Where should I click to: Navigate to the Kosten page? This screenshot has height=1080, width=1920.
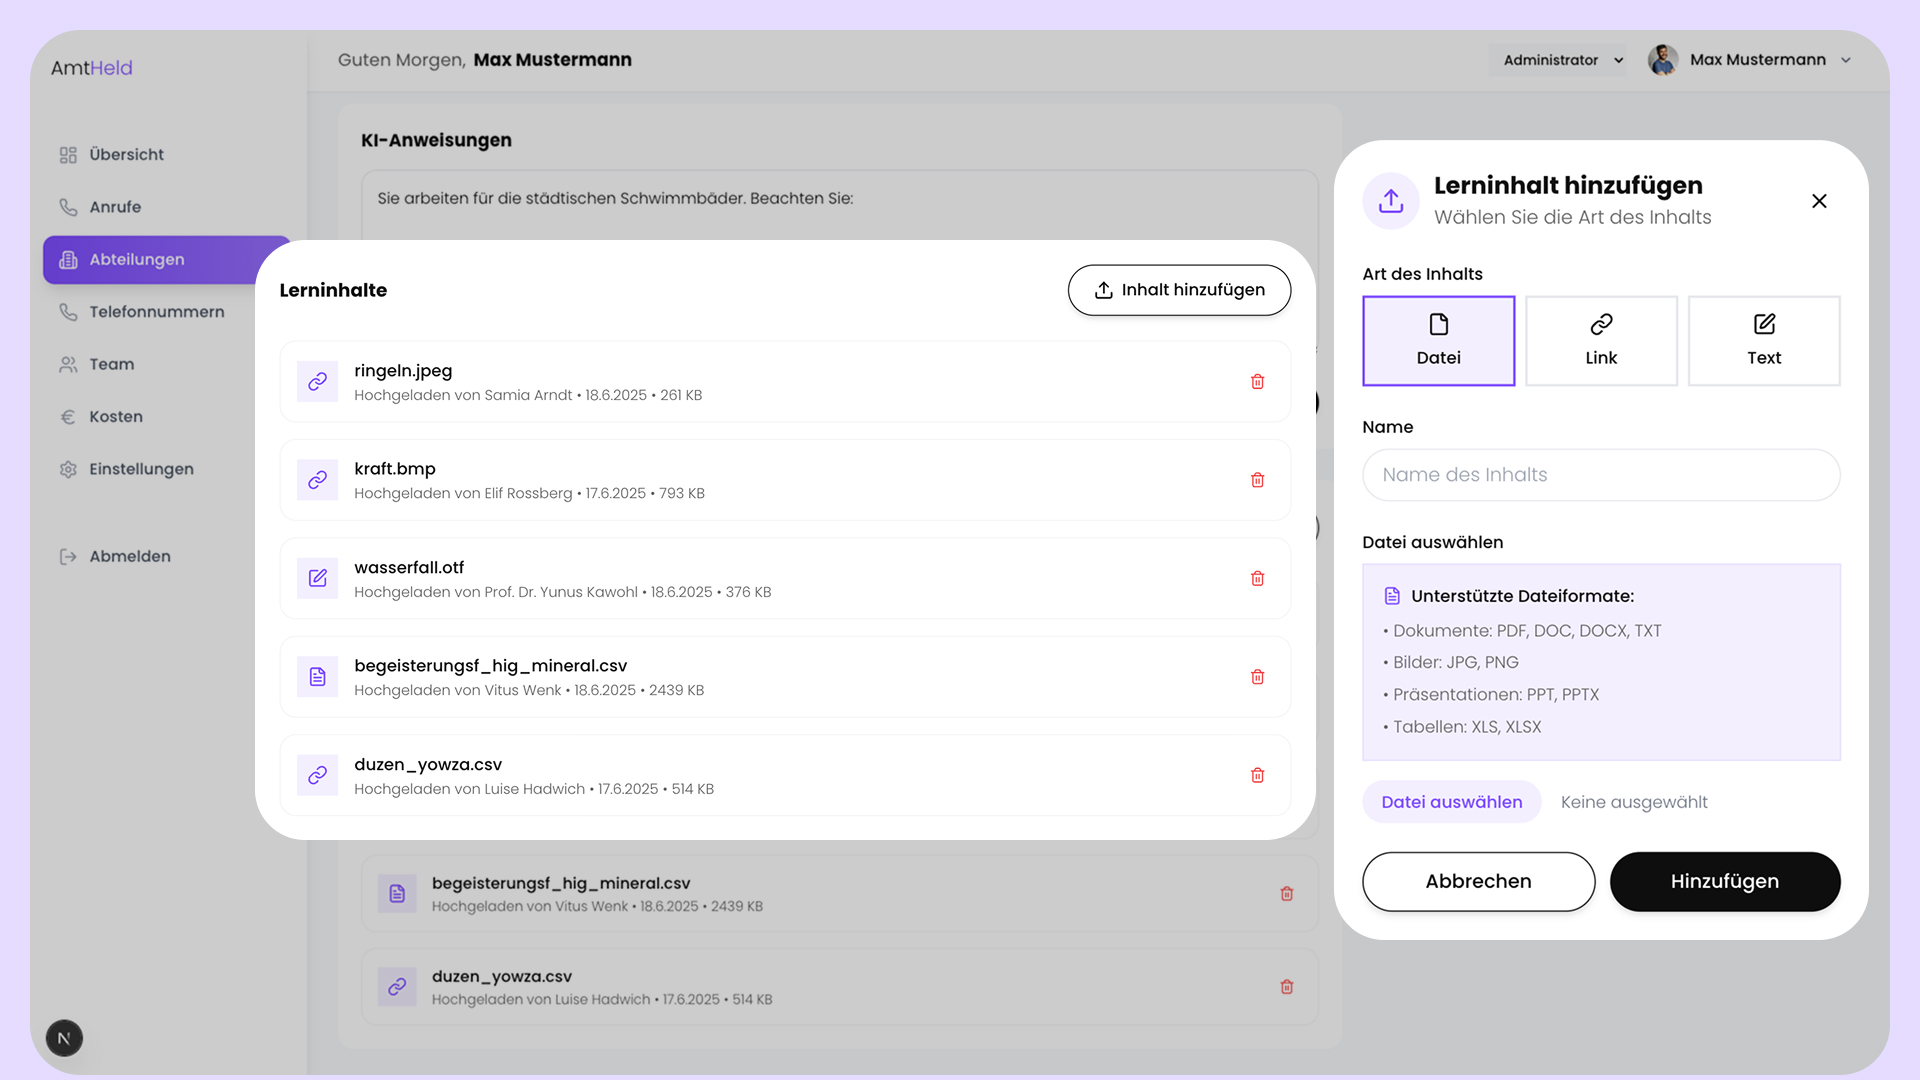point(116,417)
